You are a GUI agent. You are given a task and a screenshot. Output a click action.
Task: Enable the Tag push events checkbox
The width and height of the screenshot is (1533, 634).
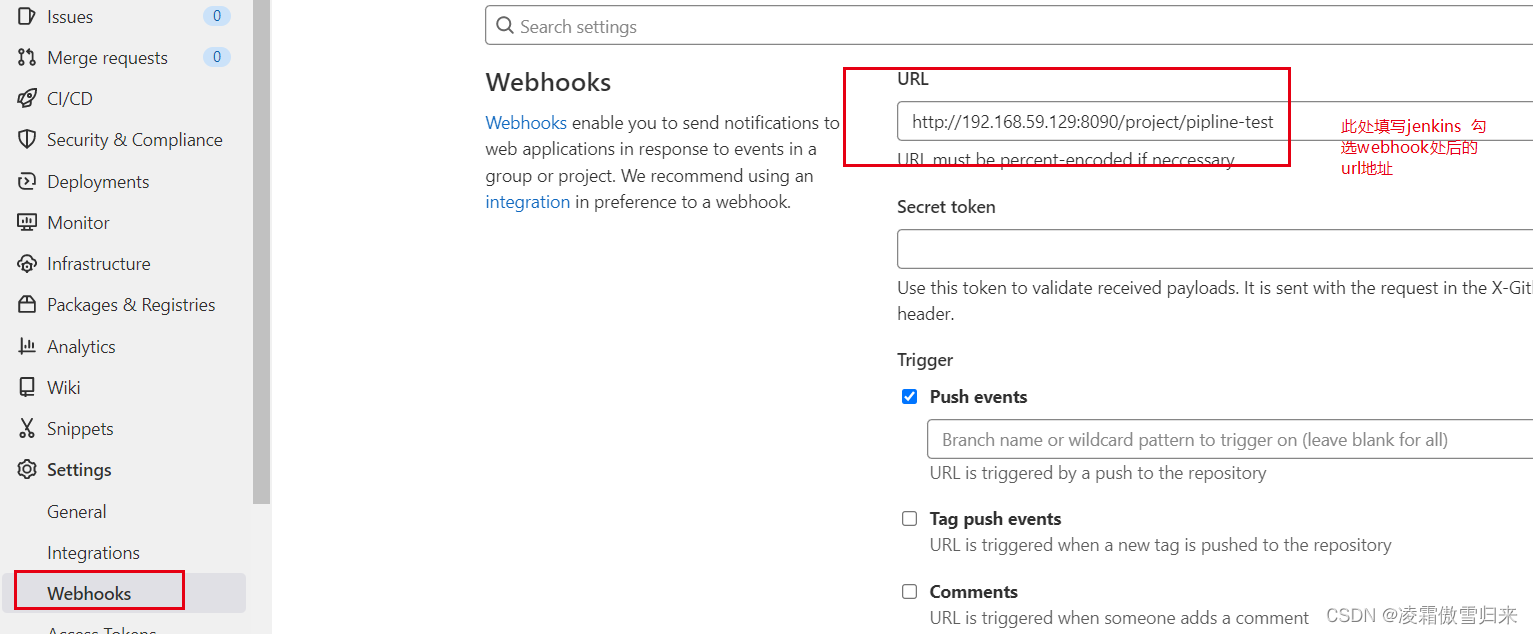pos(909,519)
